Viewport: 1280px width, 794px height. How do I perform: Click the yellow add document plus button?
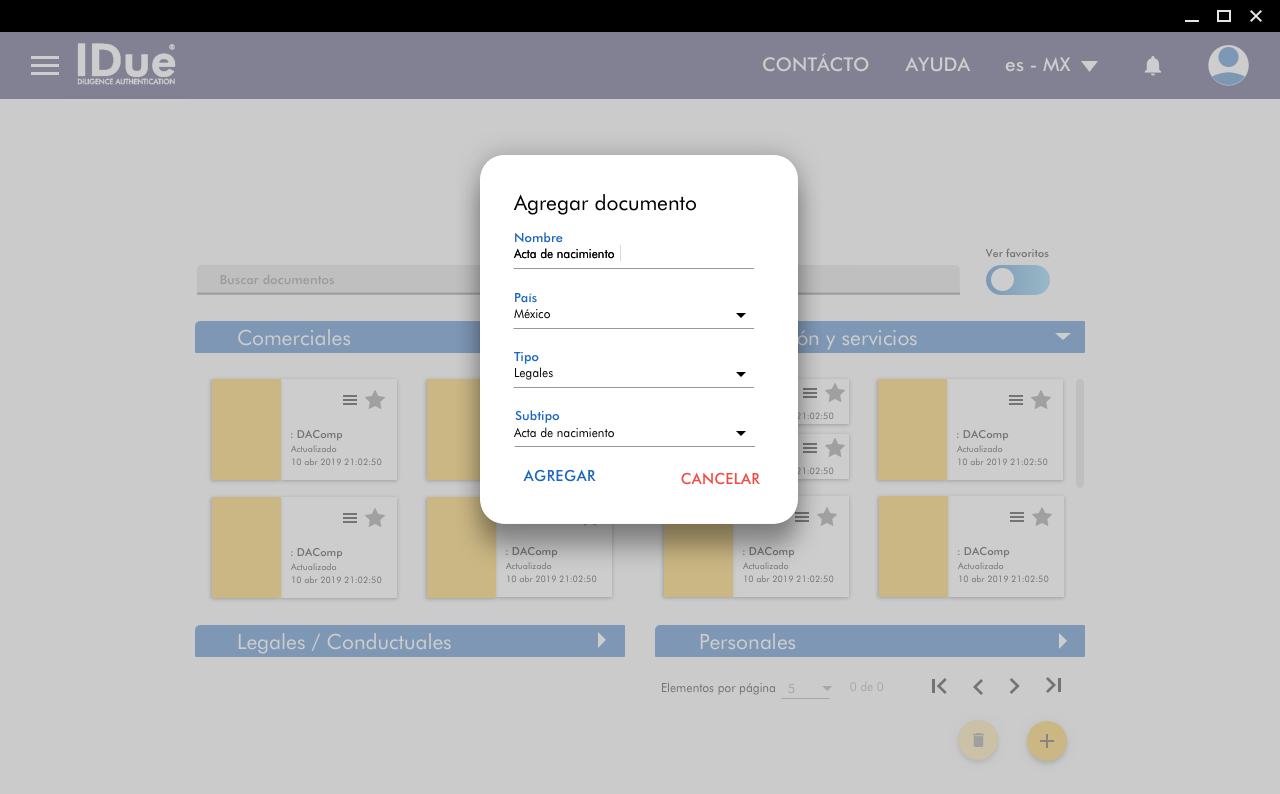click(1046, 741)
